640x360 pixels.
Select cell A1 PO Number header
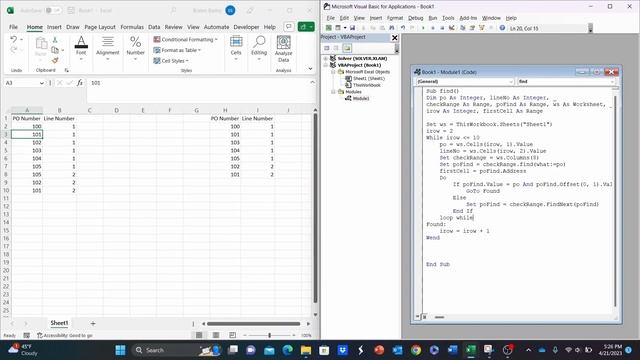pyautogui.click(x=27, y=118)
